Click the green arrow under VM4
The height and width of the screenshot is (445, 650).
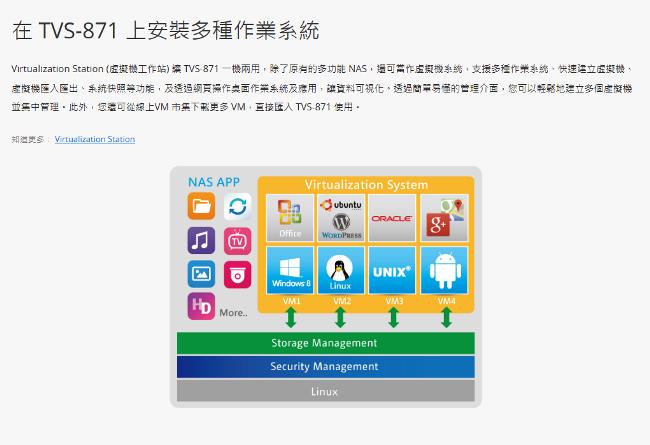click(x=446, y=318)
